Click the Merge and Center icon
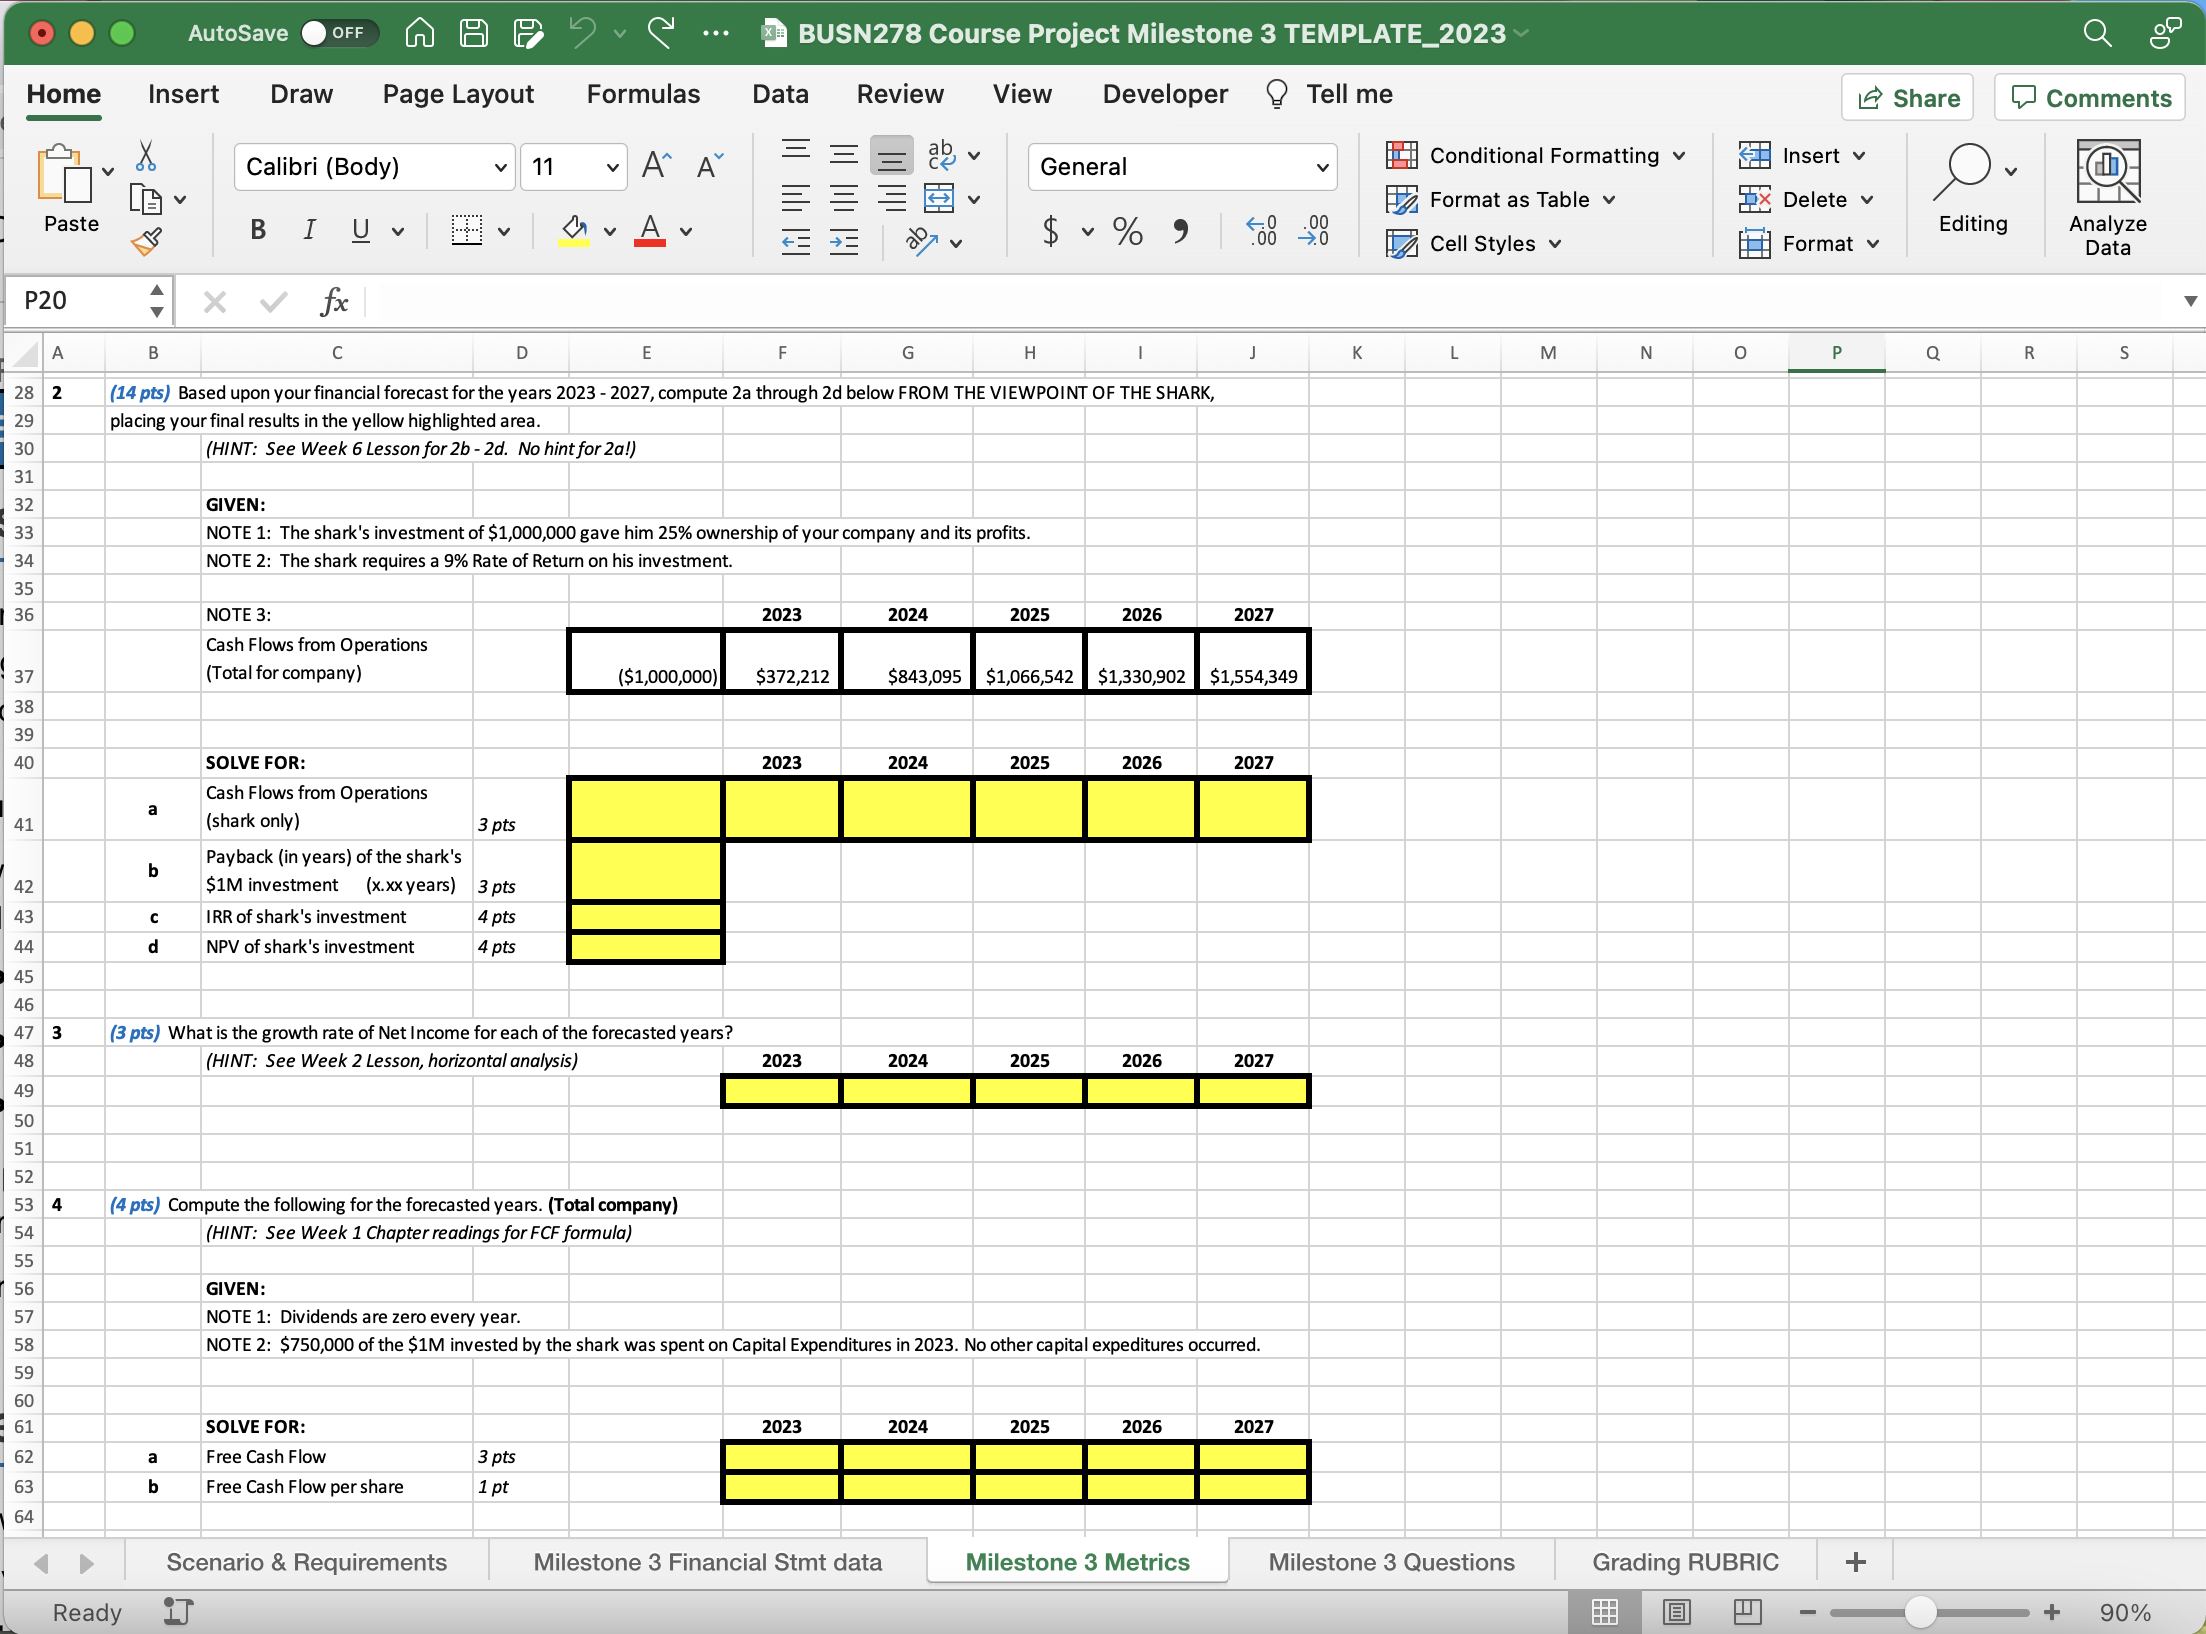 click(939, 198)
